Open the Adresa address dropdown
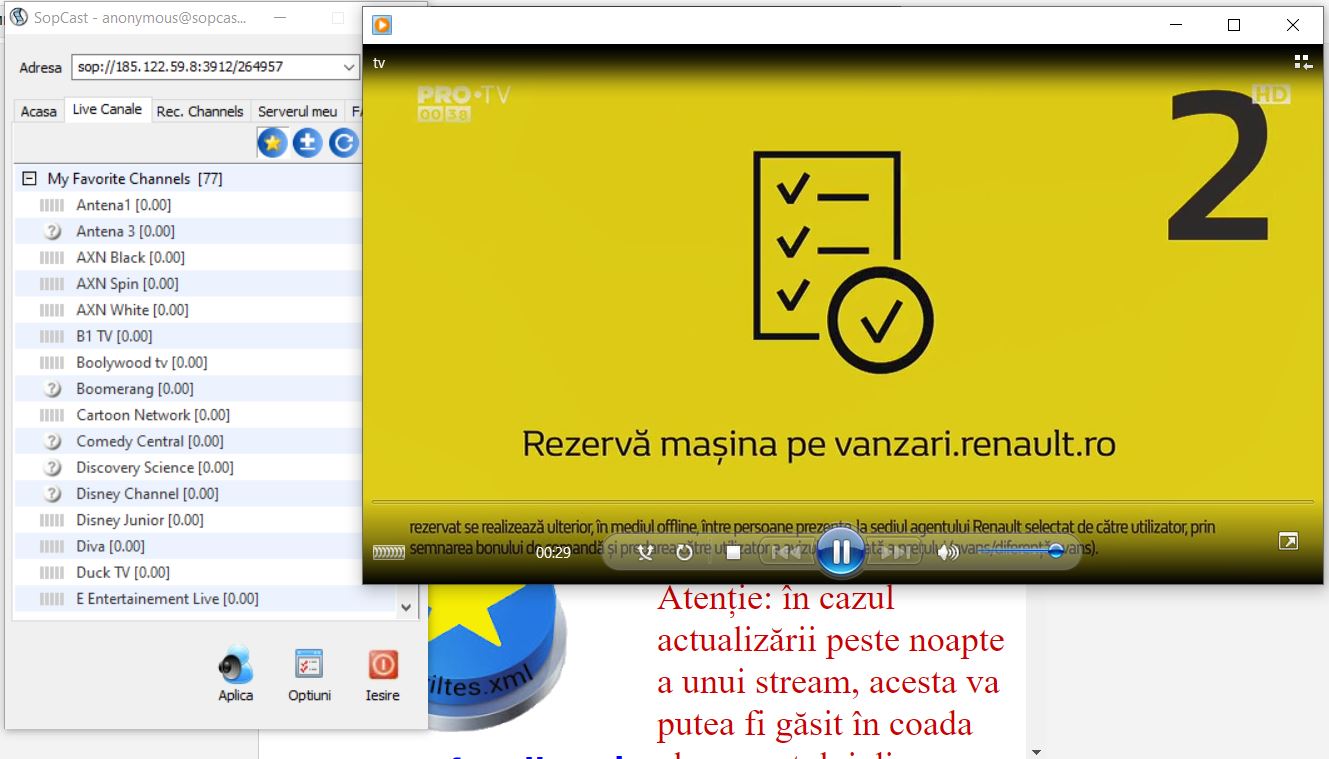Viewport: 1329px width, 759px height. tap(349, 67)
